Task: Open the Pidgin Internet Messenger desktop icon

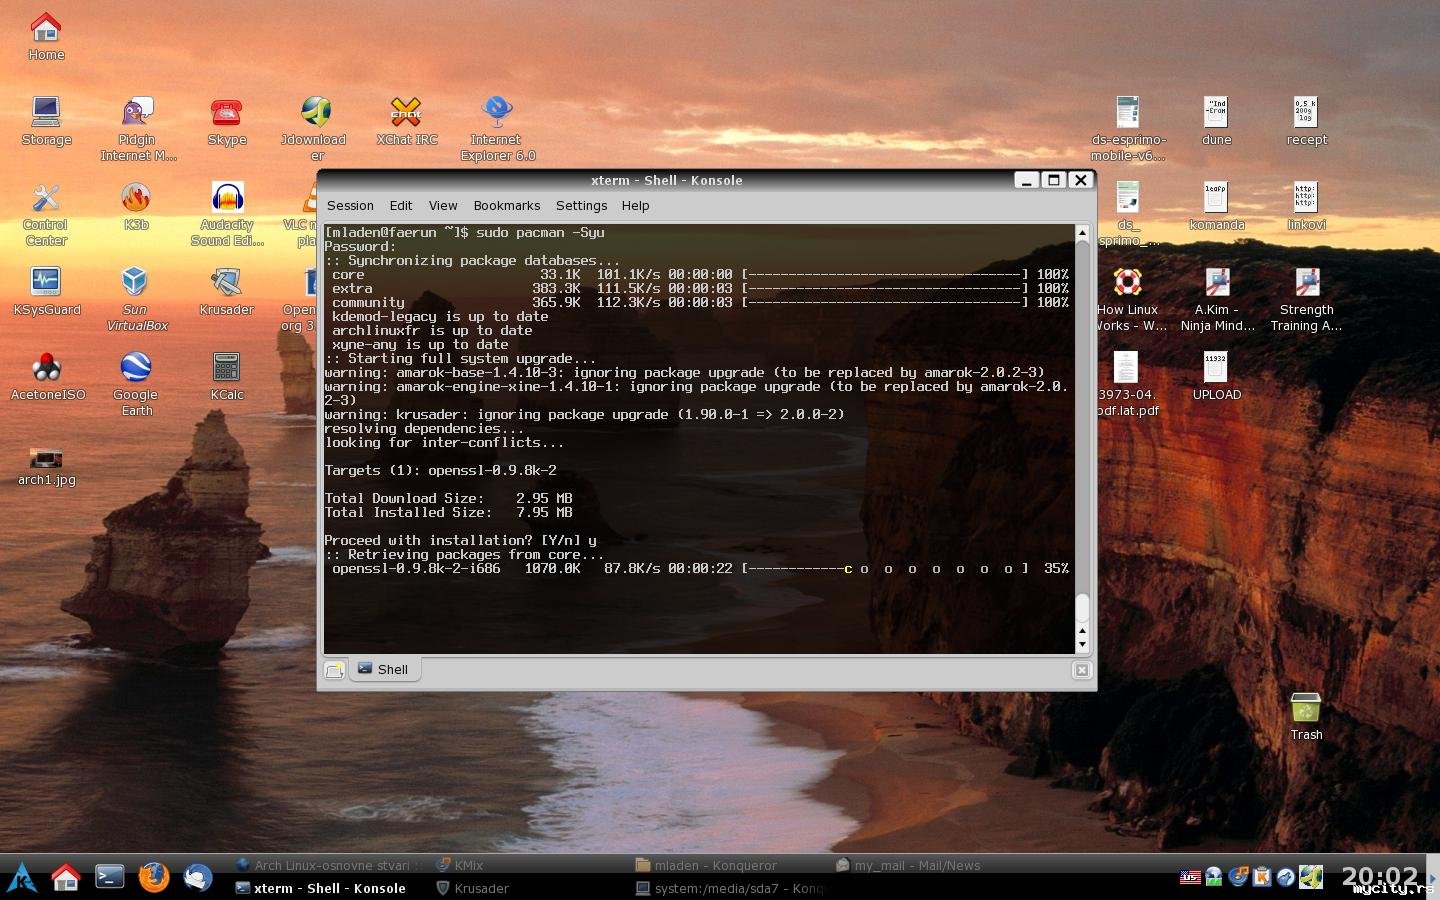Action: pos(137,114)
